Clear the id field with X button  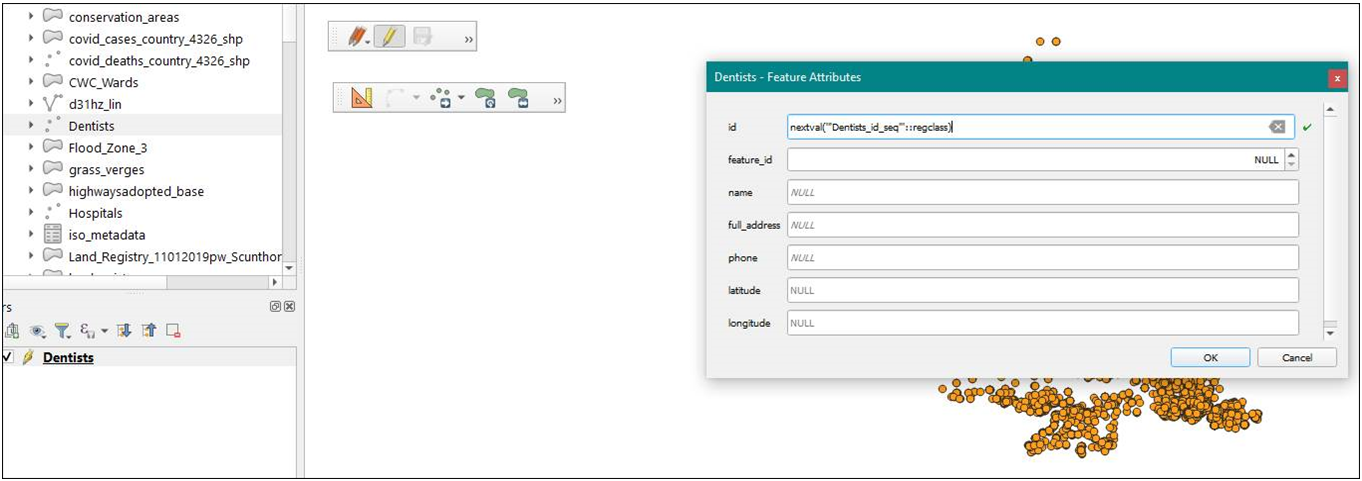click(1277, 127)
